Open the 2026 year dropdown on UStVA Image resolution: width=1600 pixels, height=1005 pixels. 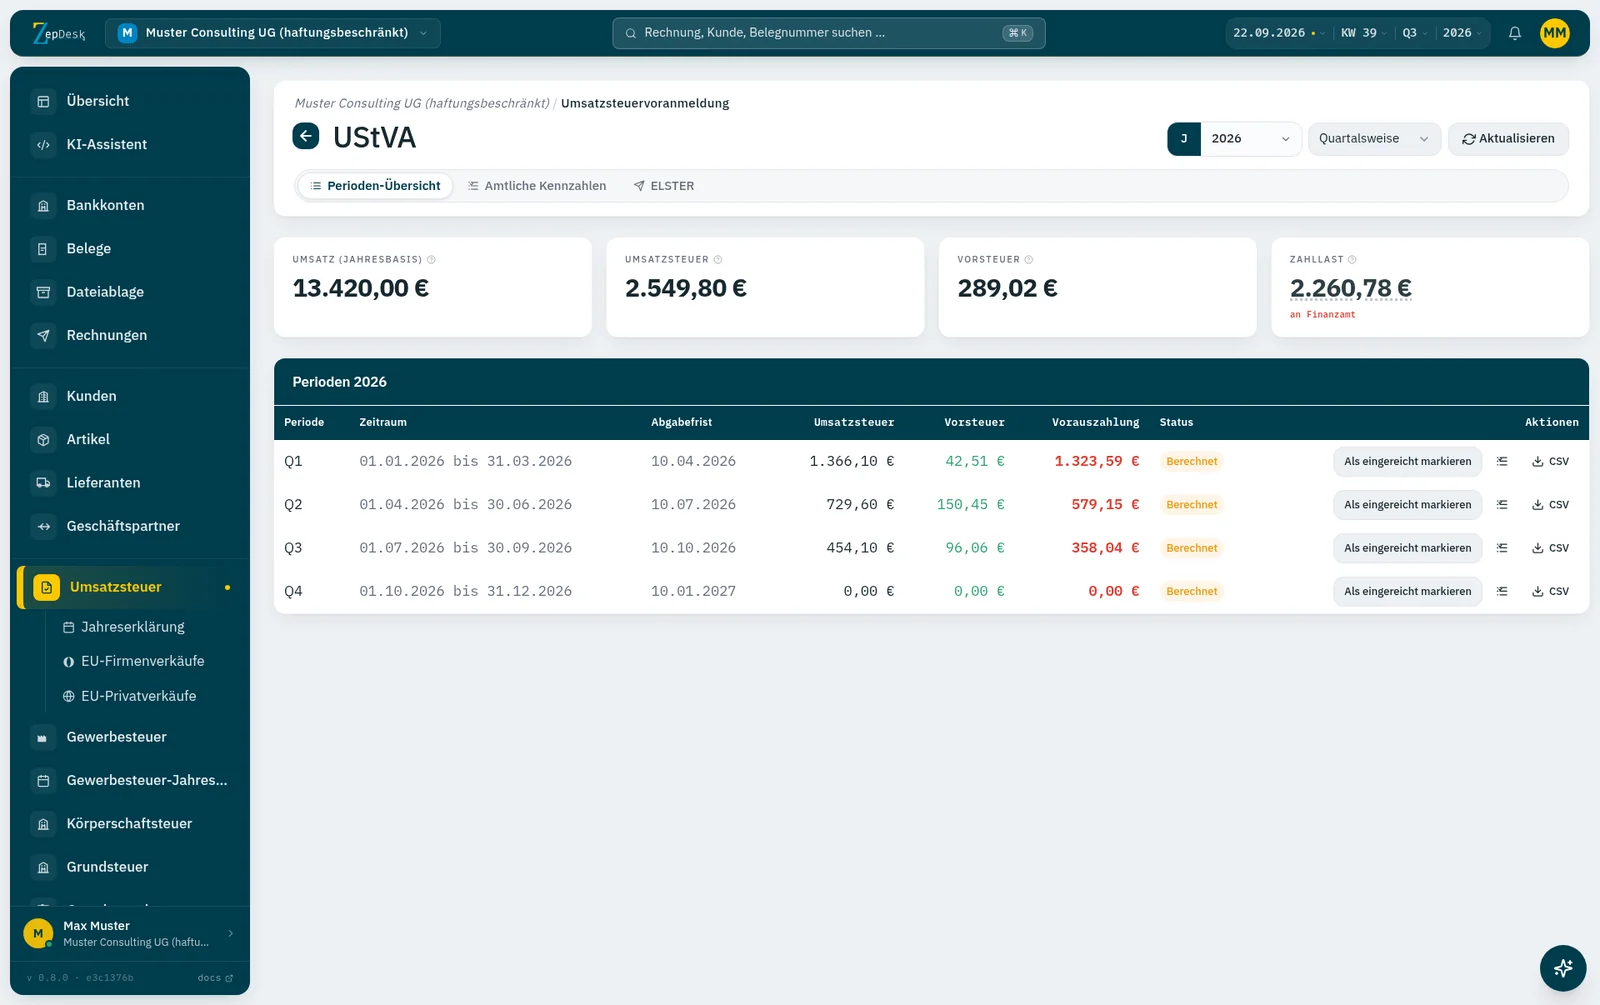(1250, 139)
